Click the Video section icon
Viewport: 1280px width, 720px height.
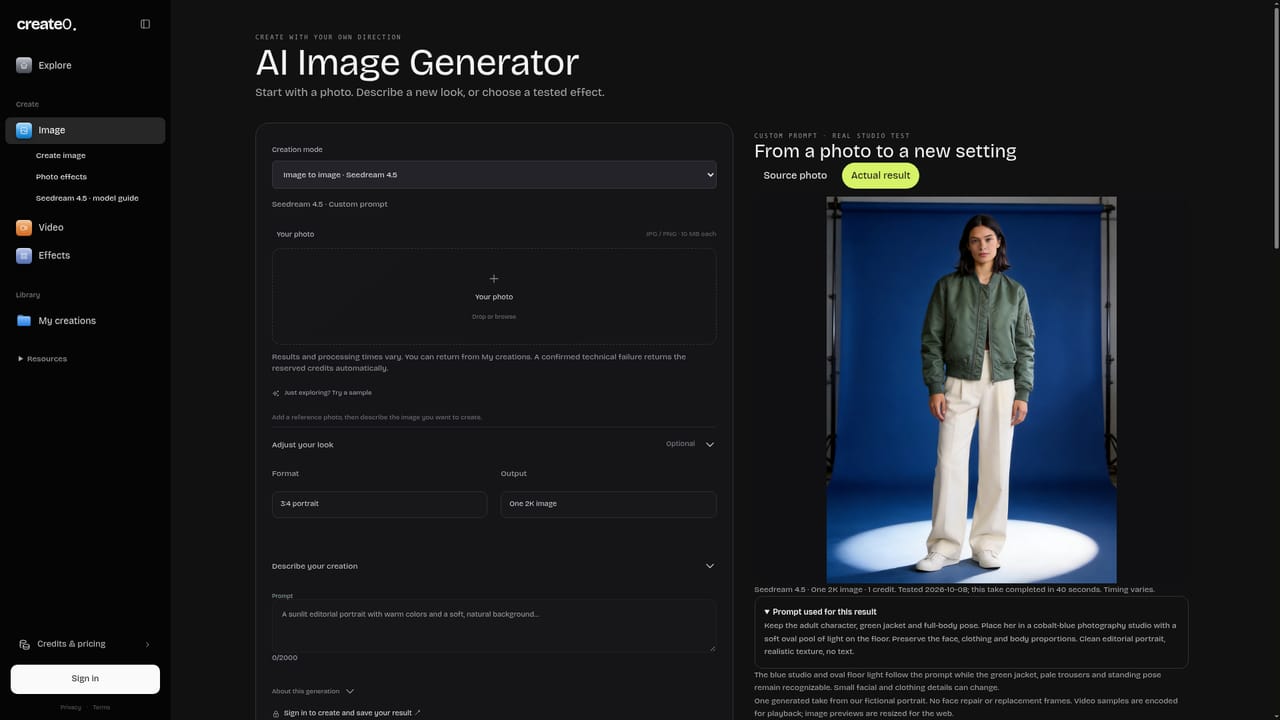(24, 227)
